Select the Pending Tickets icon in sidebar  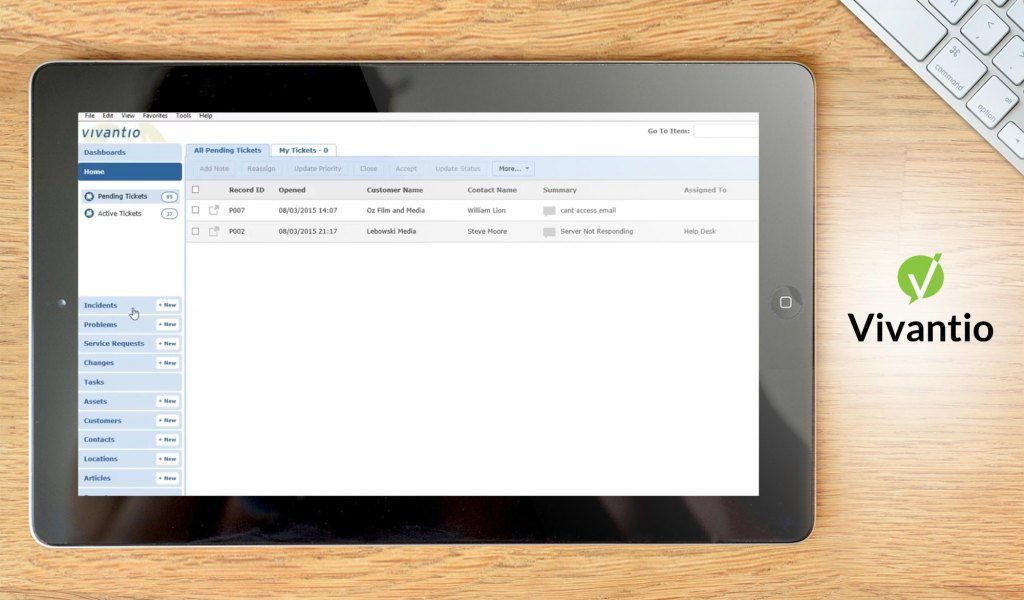[89, 196]
